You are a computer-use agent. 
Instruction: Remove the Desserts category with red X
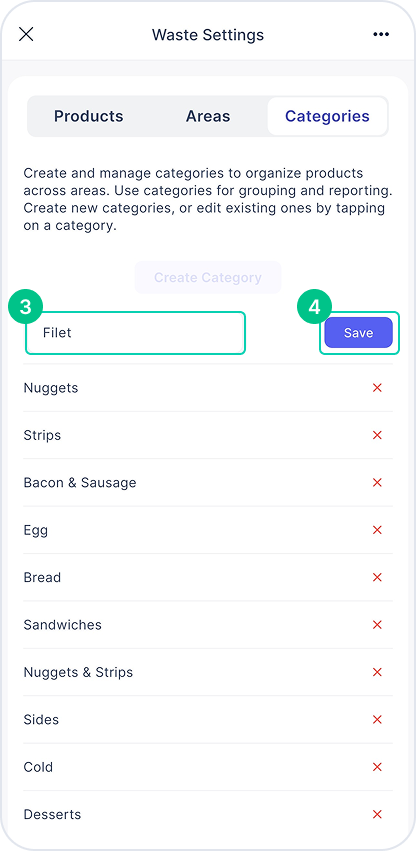(377, 814)
